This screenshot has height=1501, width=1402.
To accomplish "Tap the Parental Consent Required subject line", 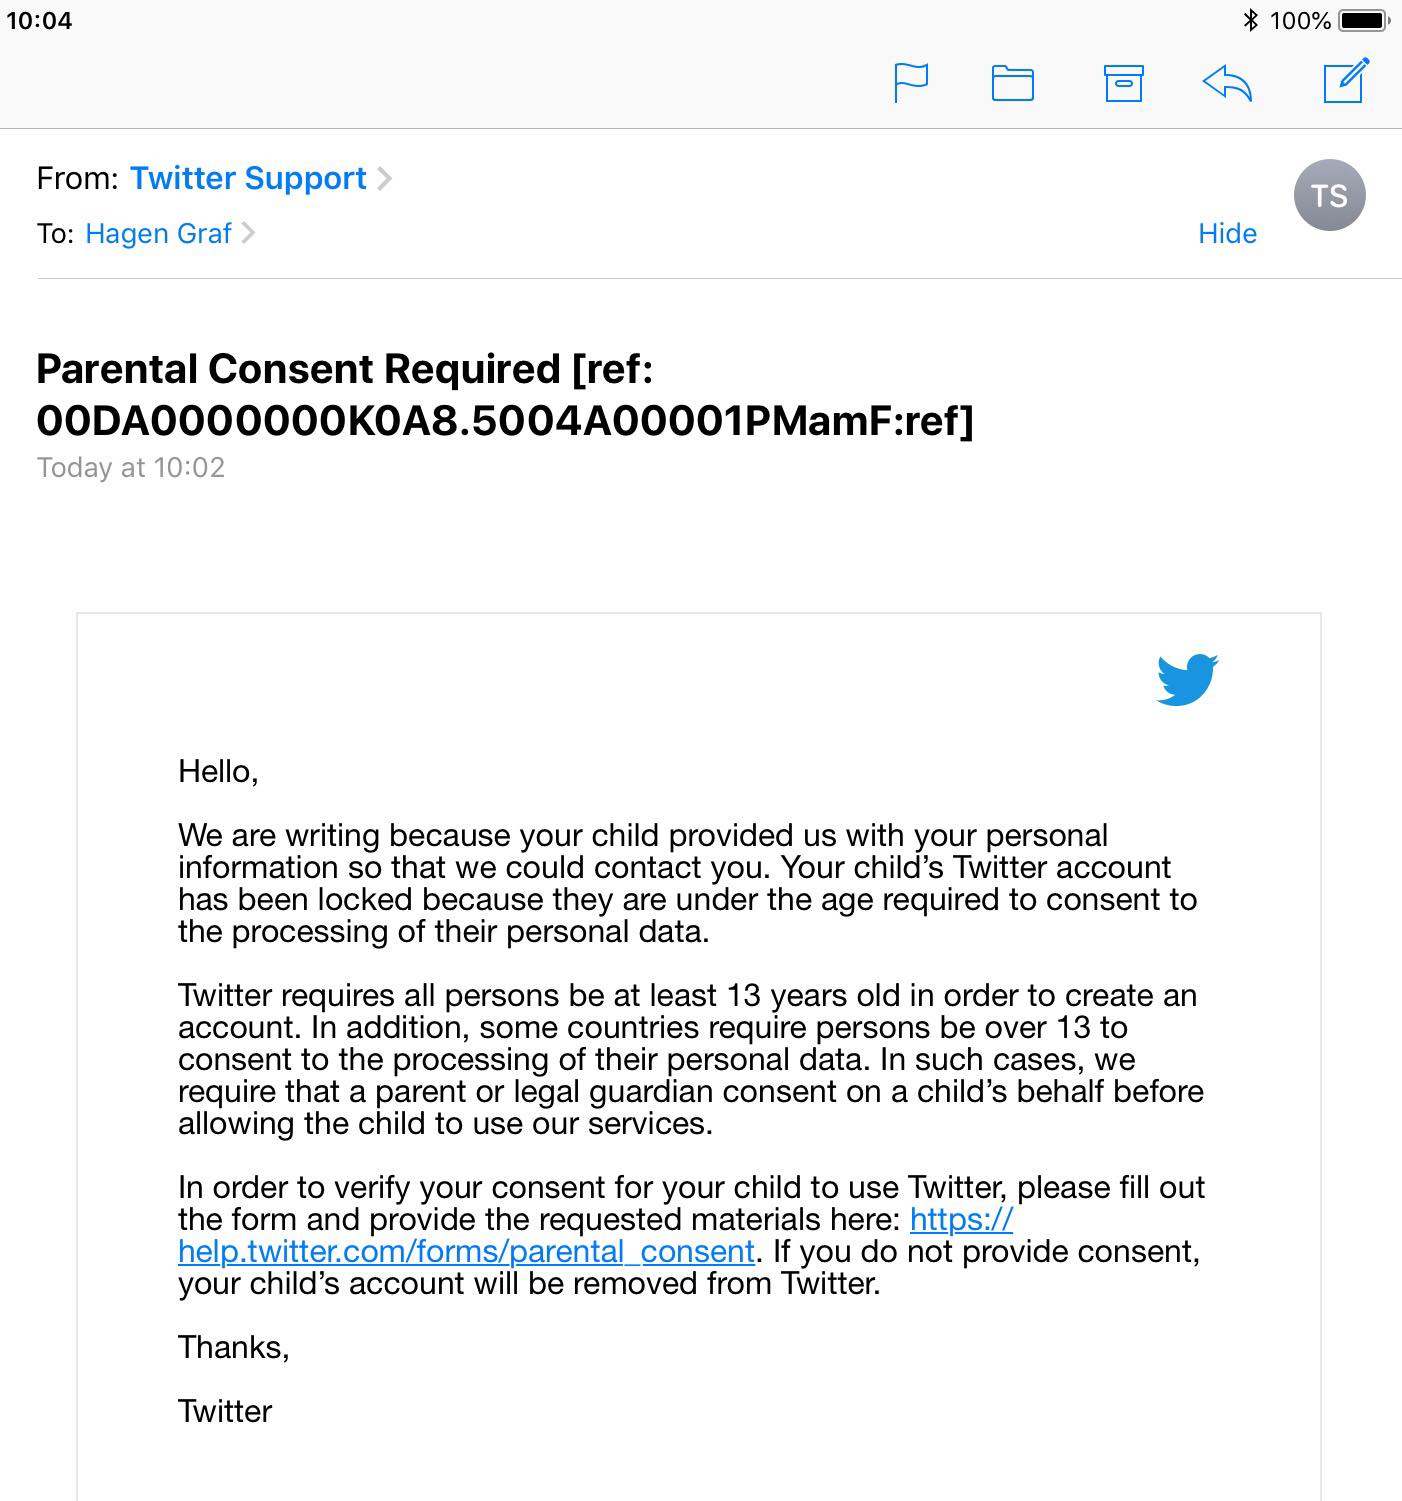I will pyautogui.click(x=505, y=395).
